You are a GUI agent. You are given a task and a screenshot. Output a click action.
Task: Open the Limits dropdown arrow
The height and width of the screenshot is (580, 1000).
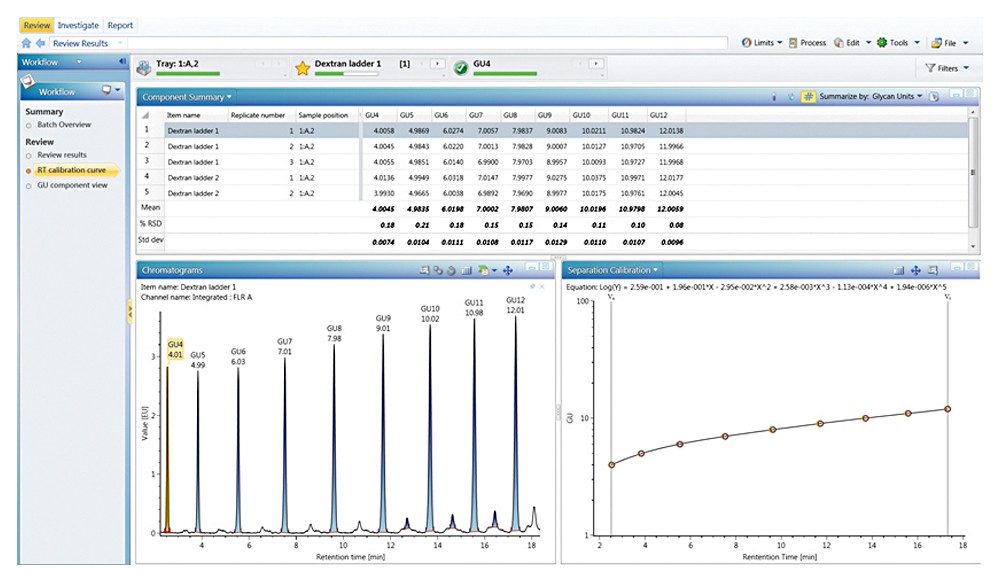pyautogui.click(x=779, y=43)
